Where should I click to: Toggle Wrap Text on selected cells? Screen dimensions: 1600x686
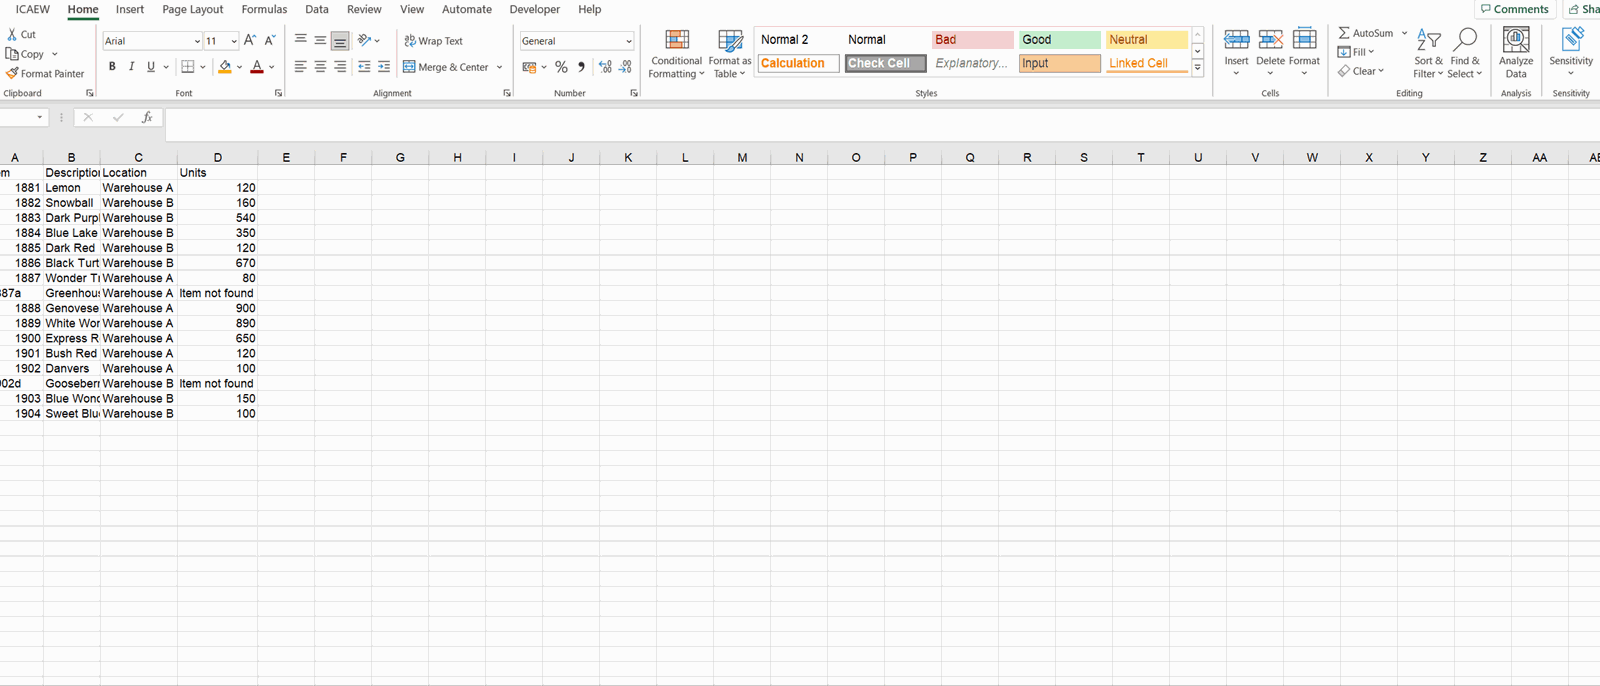[x=433, y=41]
